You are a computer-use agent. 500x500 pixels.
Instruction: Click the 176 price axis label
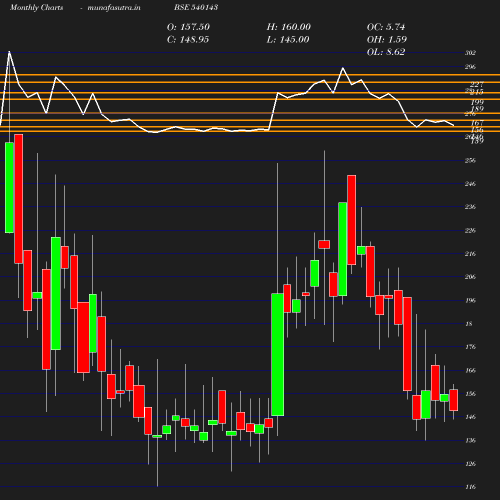pyautogui.click(x=470, y=347)
